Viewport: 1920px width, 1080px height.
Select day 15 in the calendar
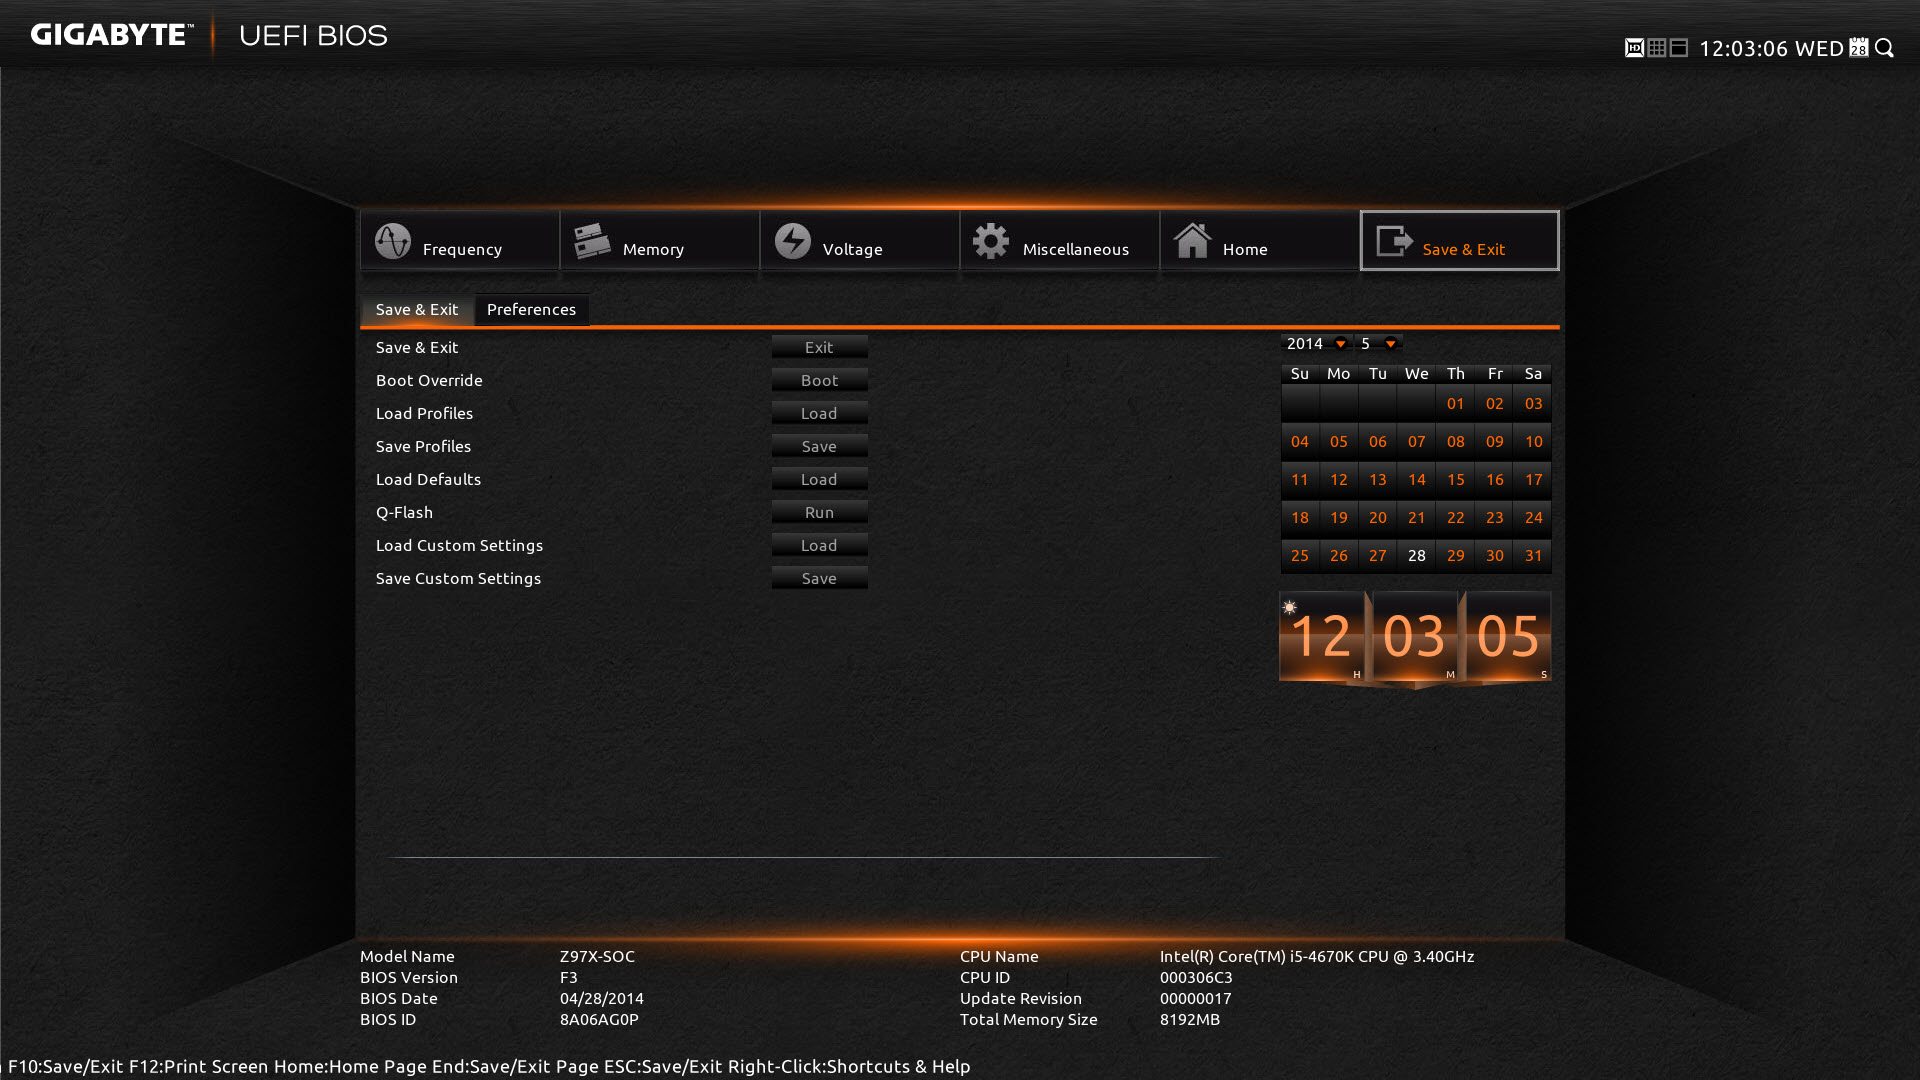[x=1455, y=480]
